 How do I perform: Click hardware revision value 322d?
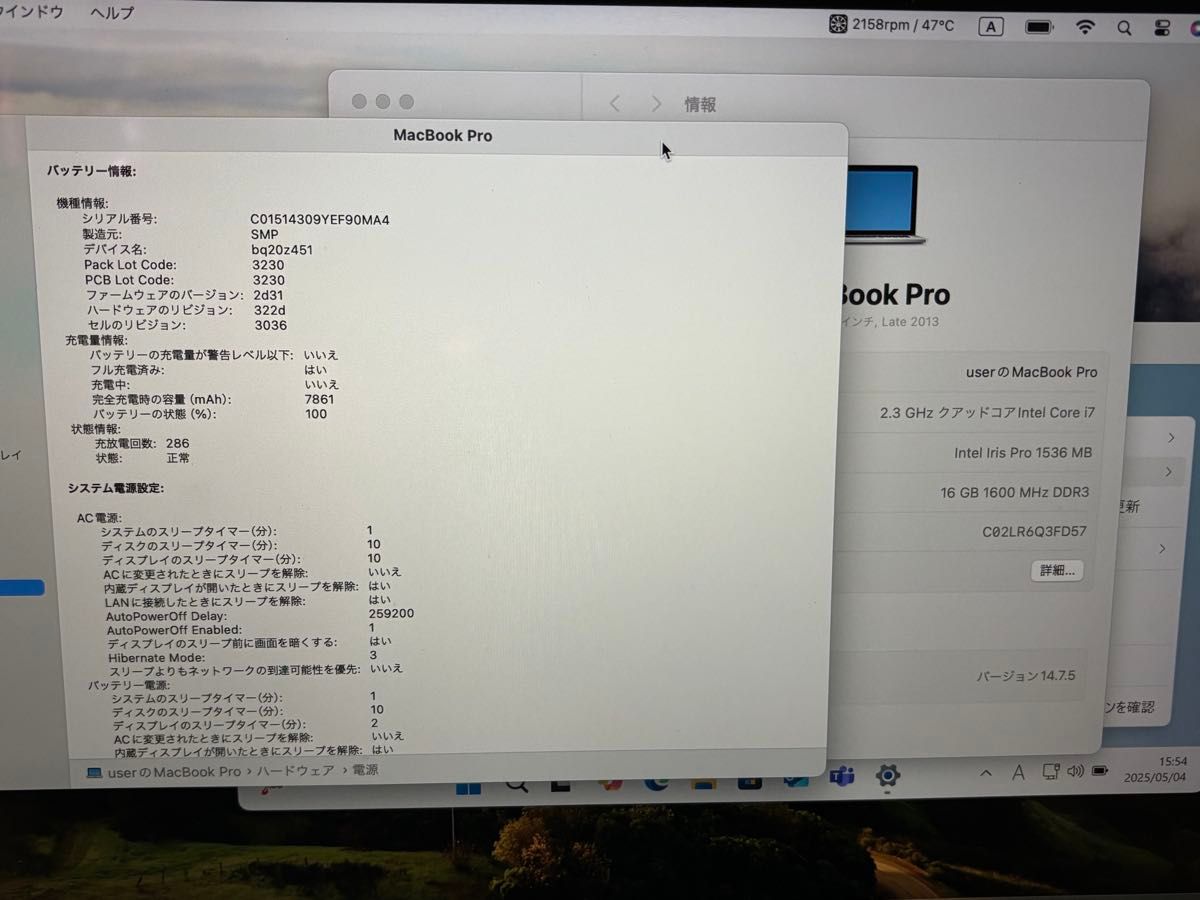270,310
